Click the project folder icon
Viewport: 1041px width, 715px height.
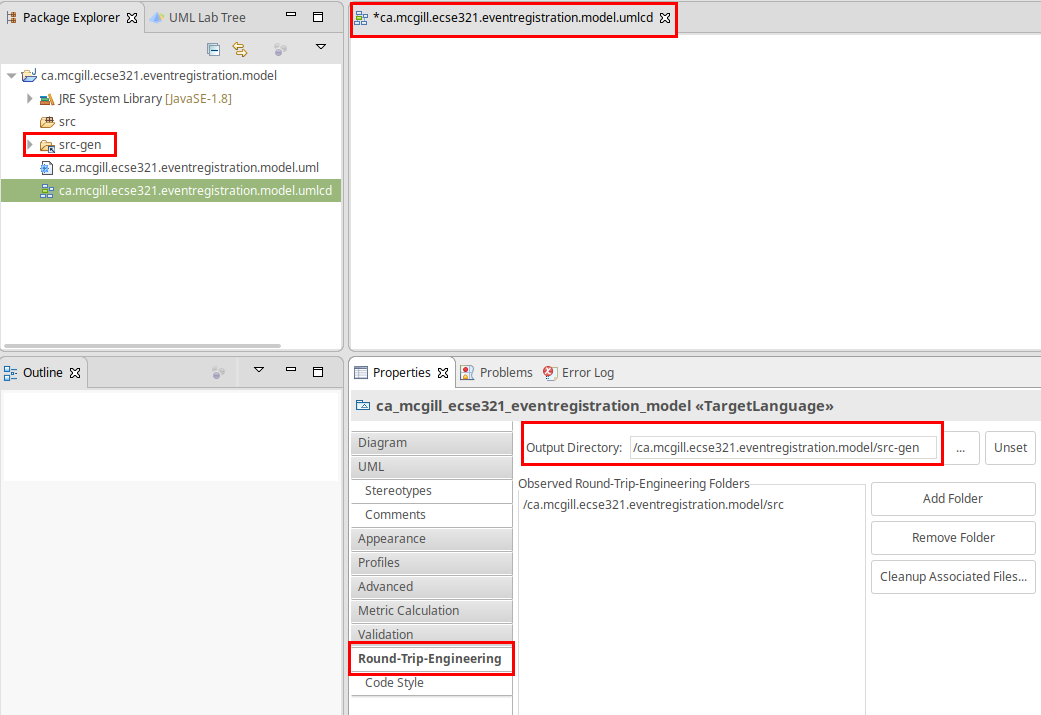(x=29, y=76)
